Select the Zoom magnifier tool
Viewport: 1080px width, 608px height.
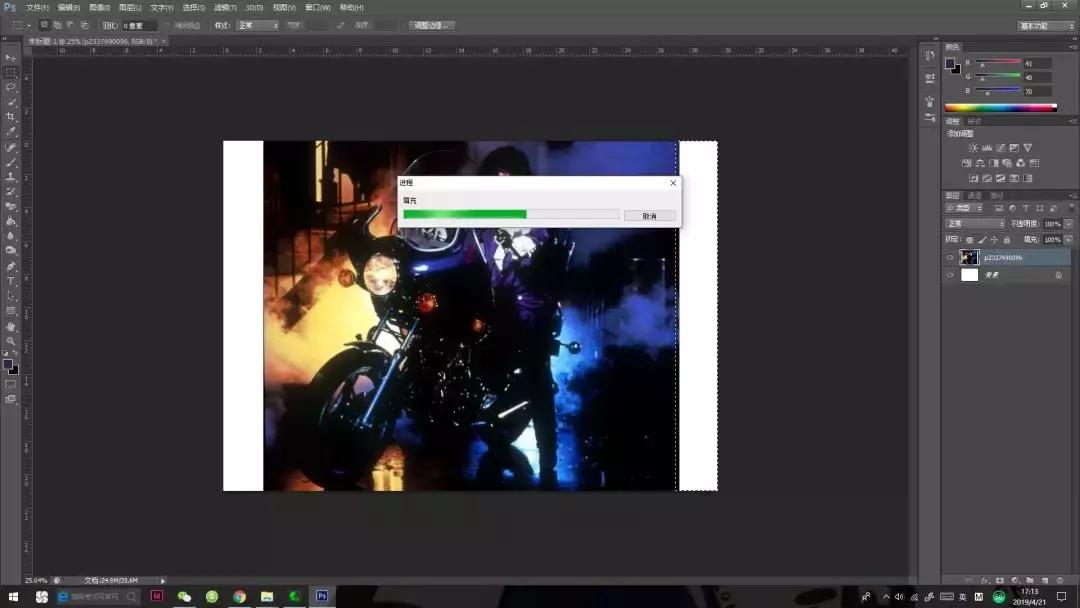(11, 341)
